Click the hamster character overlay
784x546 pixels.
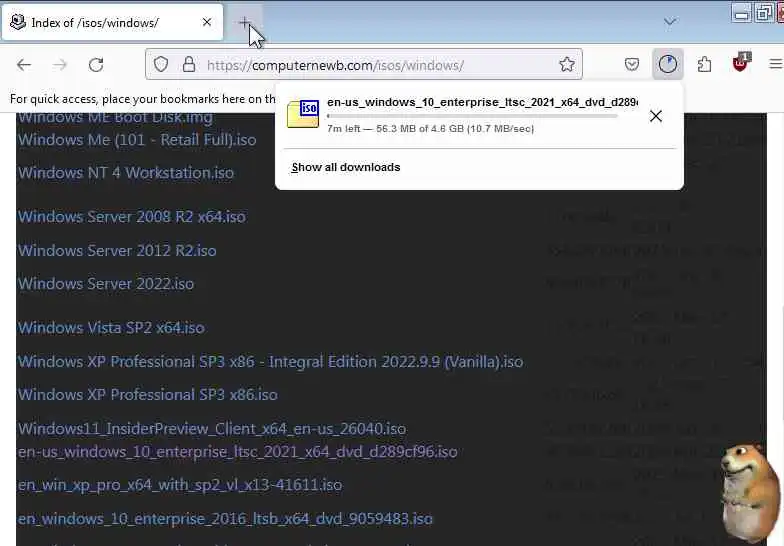[x=748, y=492]
